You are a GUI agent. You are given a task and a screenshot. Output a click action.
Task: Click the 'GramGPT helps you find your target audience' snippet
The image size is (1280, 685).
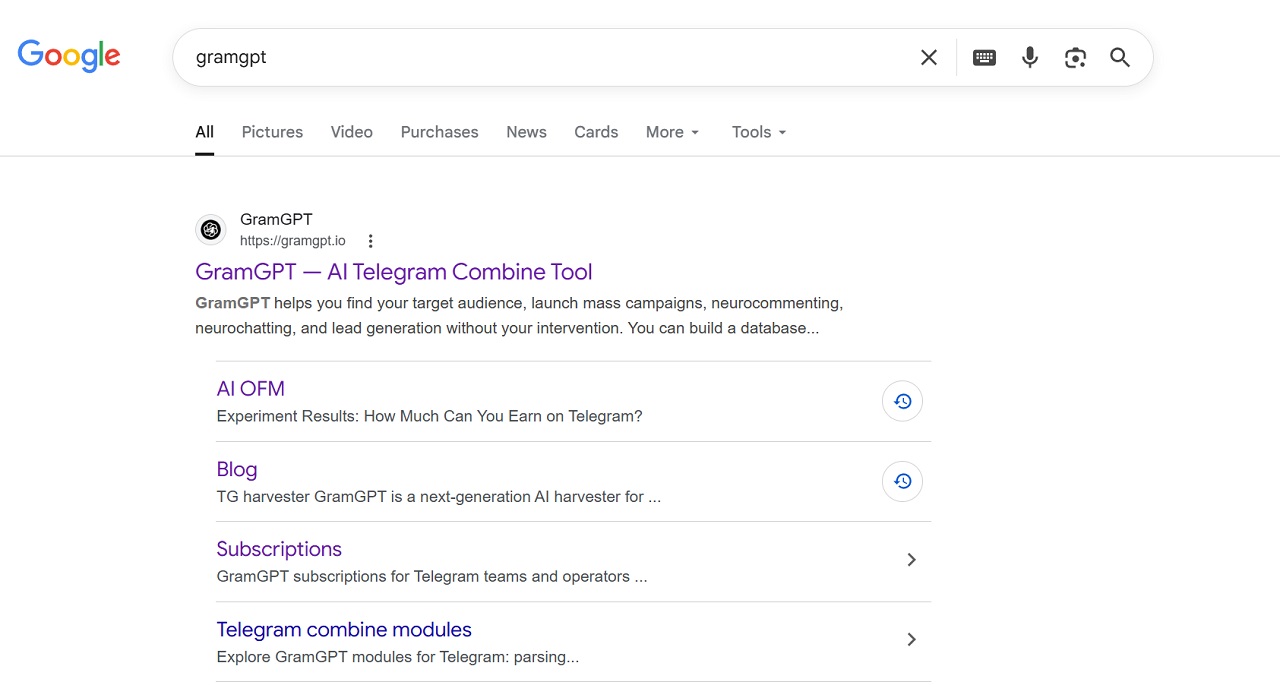point(519,315)
